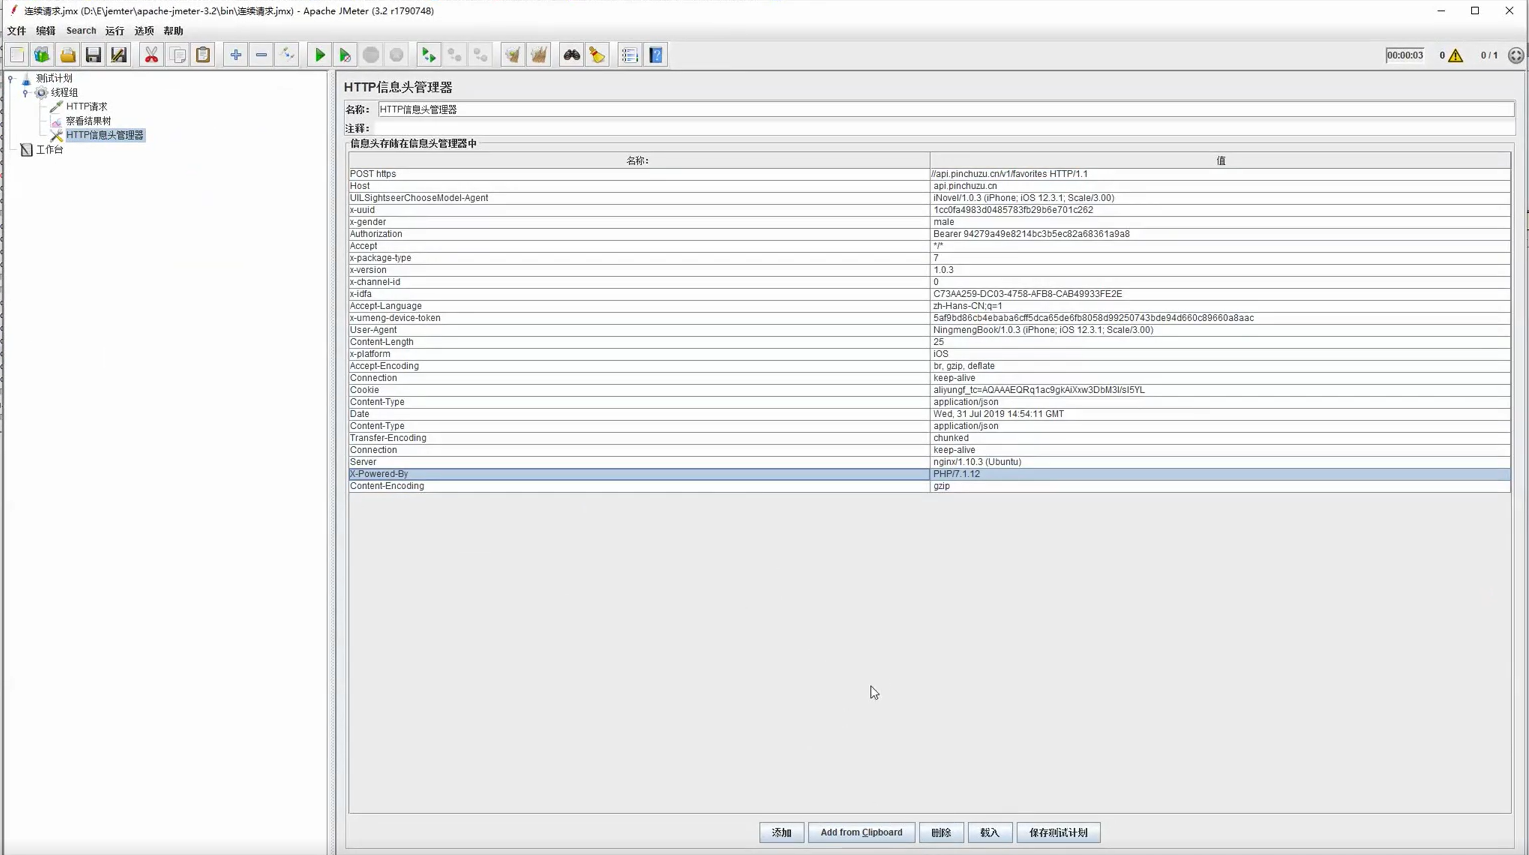Save the test plan with floppy icon
Screen dimensions: 1529x855
[93, 55]
